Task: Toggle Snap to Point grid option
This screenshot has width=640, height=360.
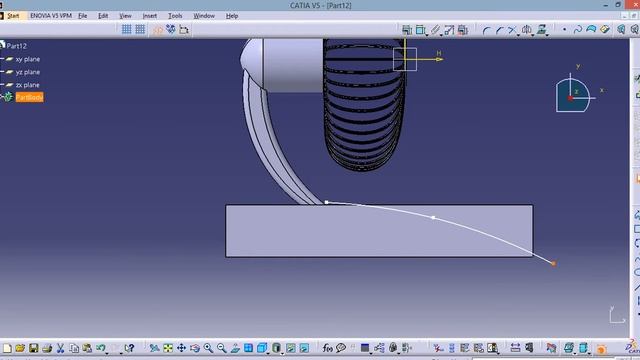Action: pyautogui.click(x=140, y=29)
